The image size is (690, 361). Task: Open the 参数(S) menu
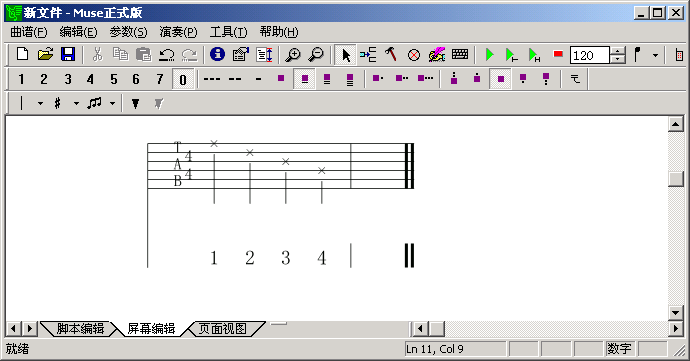click(x=128, y=32)
